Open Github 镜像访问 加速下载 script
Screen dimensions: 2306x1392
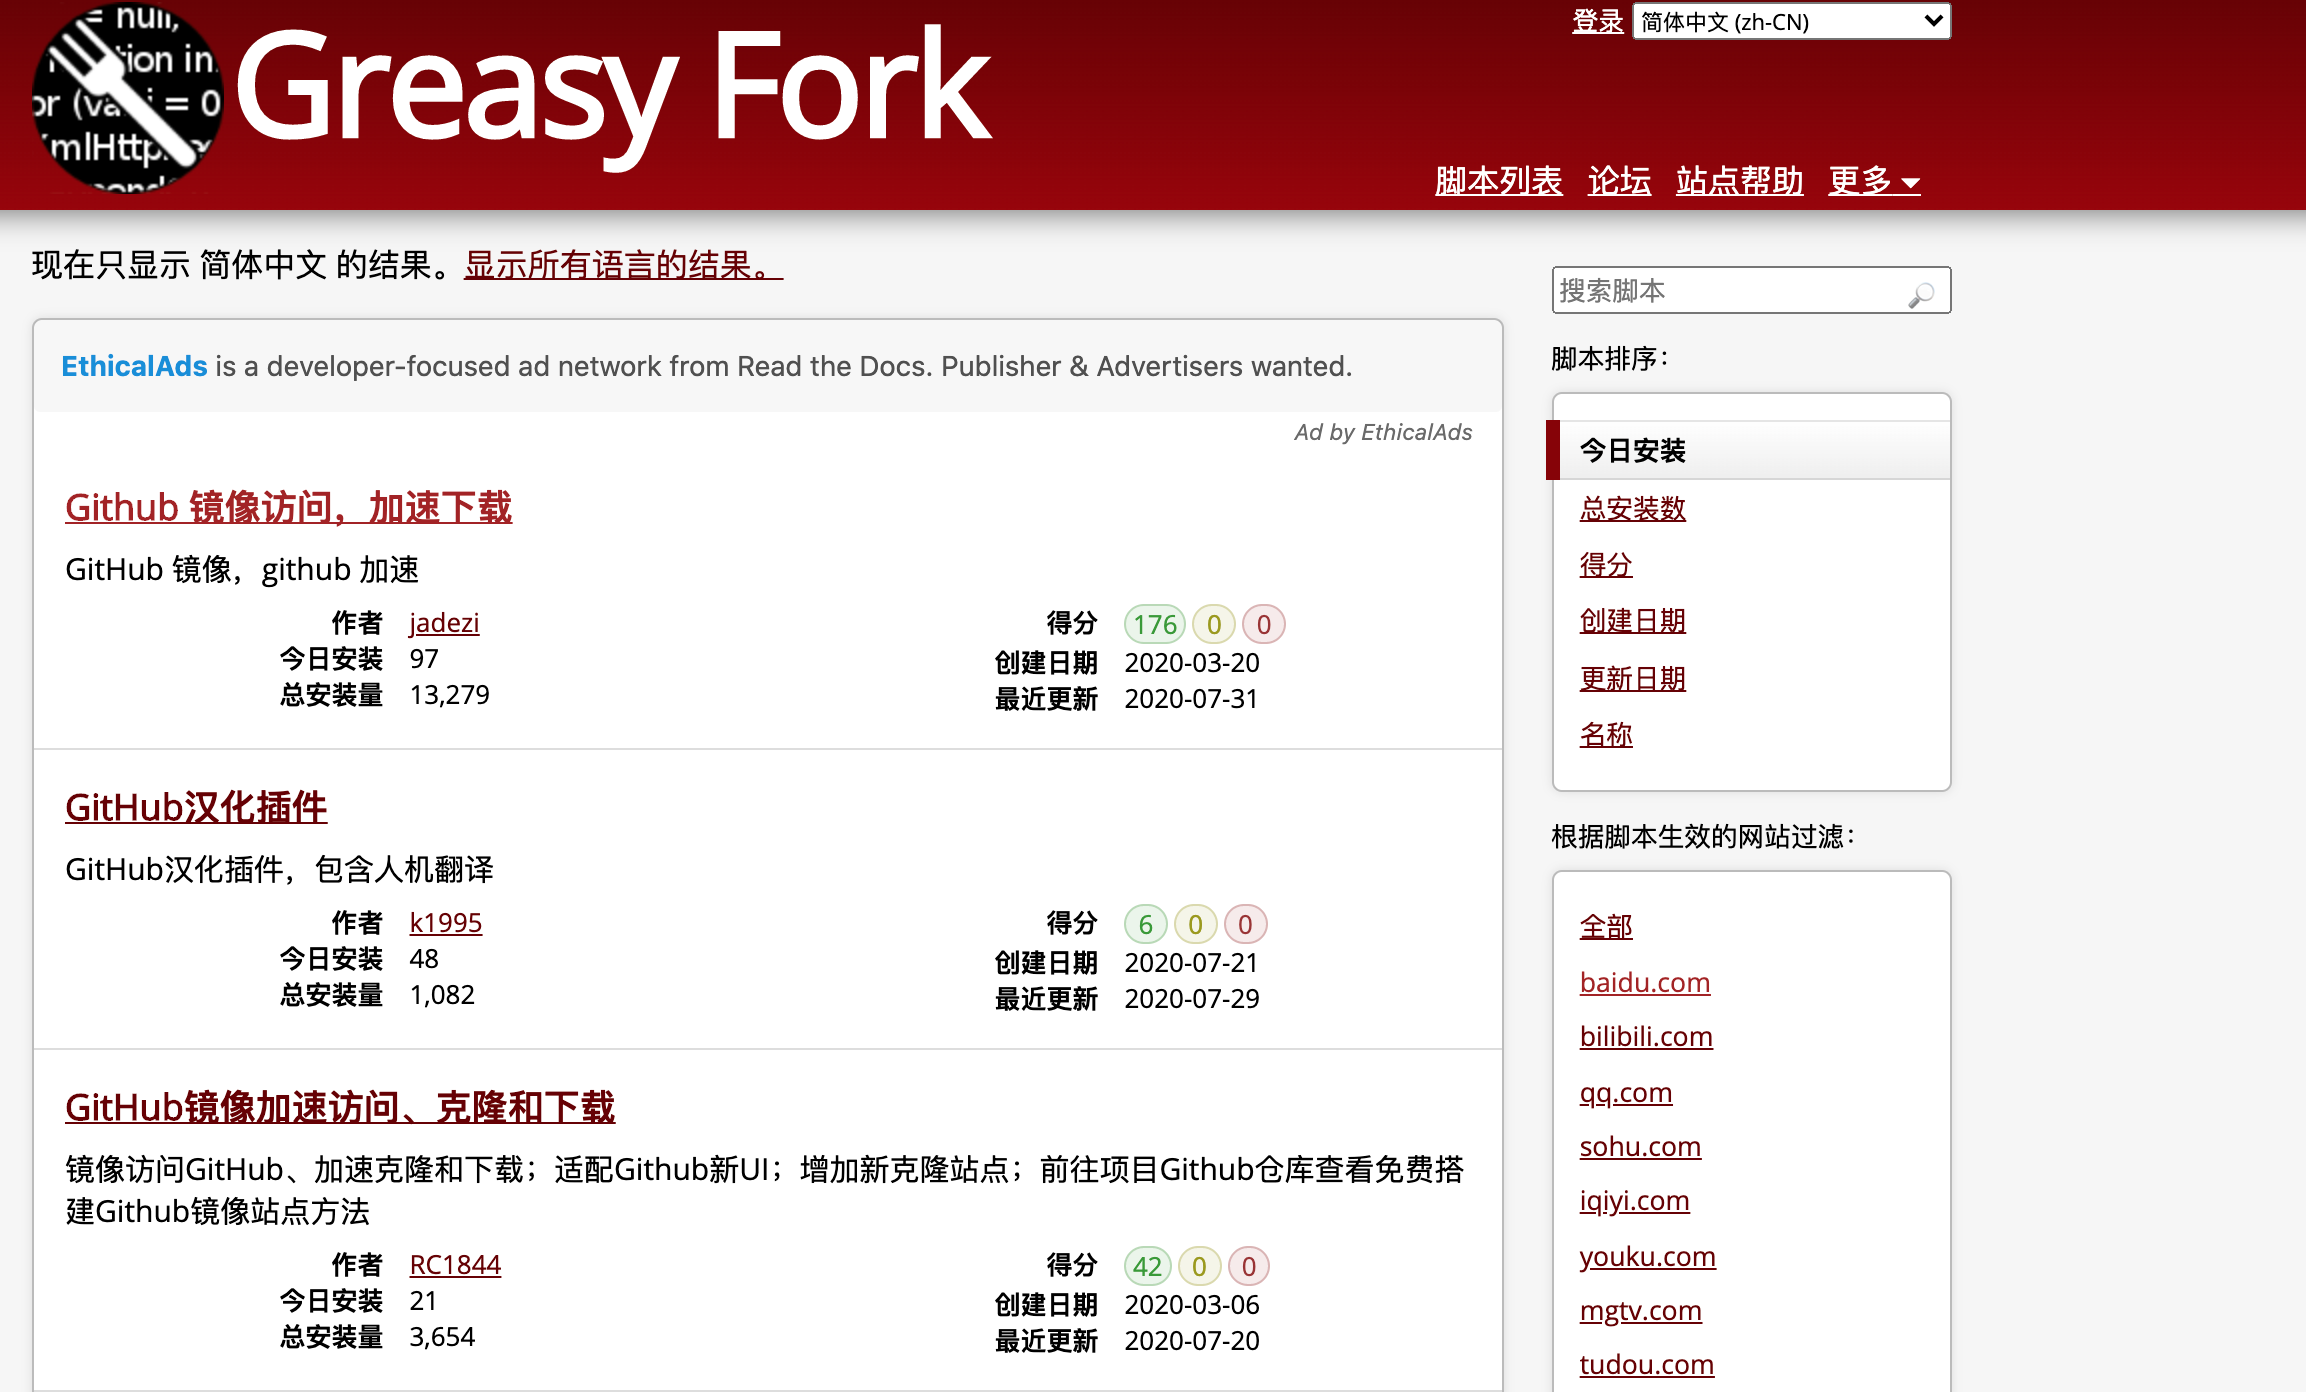[x=288, y=507]
